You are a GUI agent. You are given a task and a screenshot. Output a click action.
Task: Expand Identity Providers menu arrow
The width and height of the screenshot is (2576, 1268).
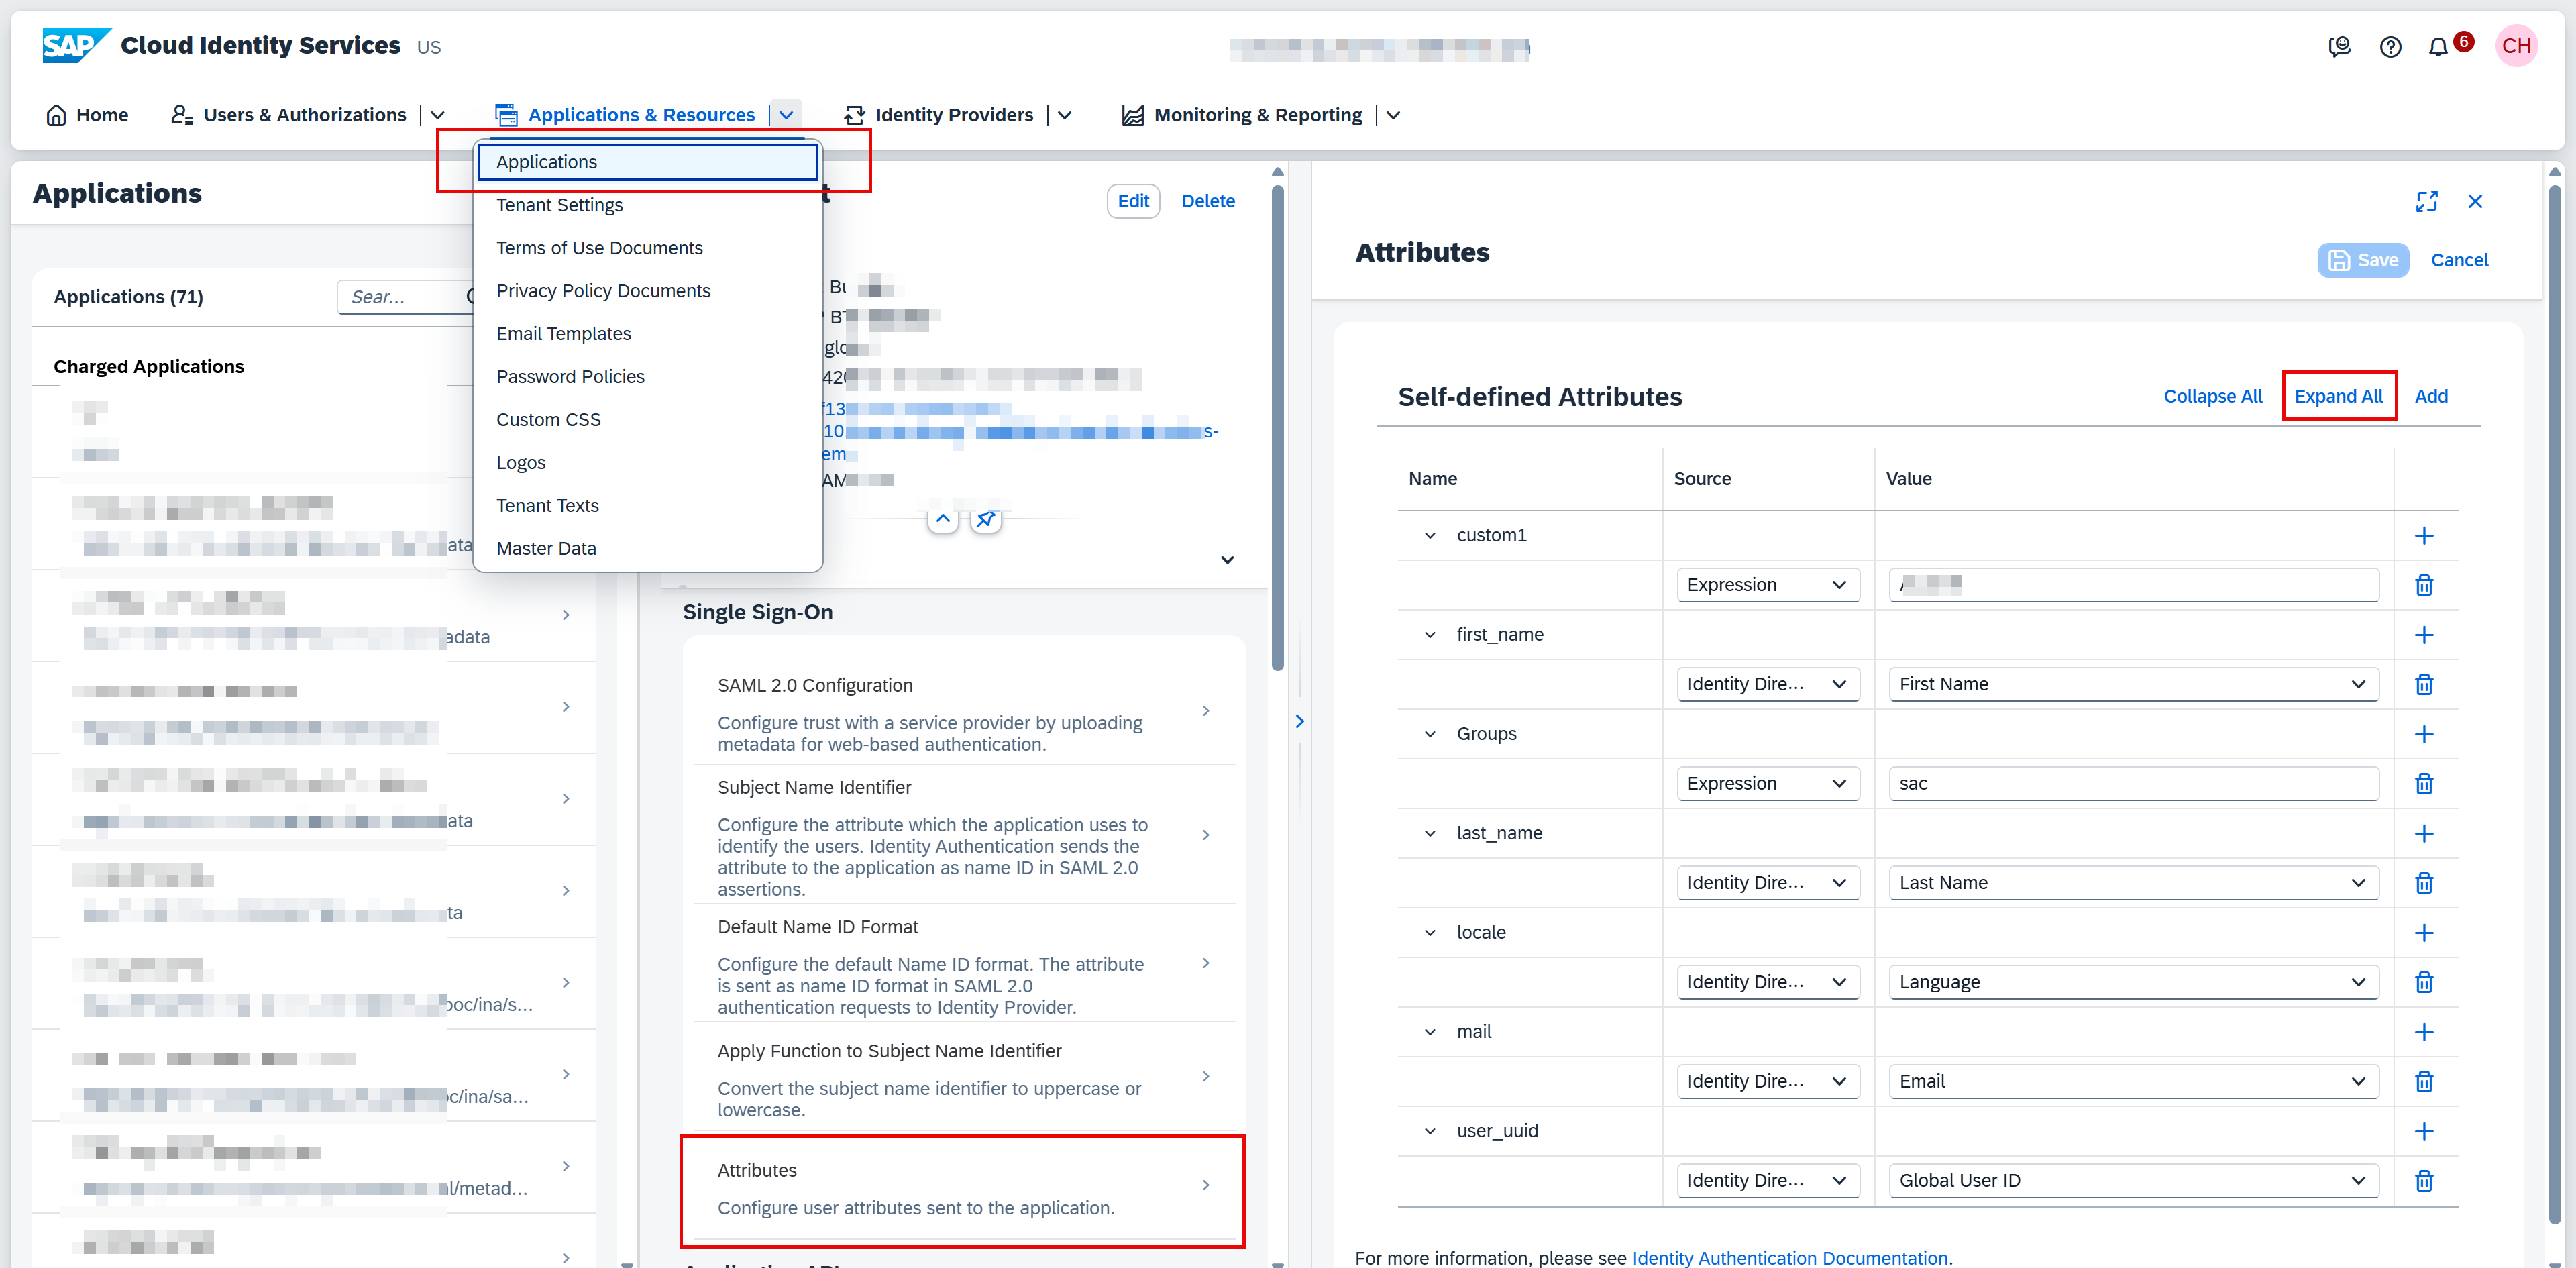pos(1064,115)
